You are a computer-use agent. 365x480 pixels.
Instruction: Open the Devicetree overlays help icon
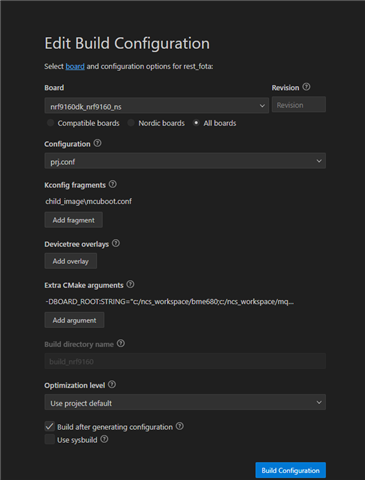point(116,243)
